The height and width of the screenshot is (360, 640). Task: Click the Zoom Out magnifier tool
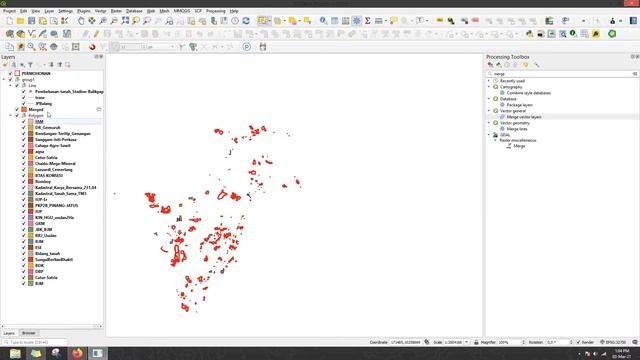[114, 20]
